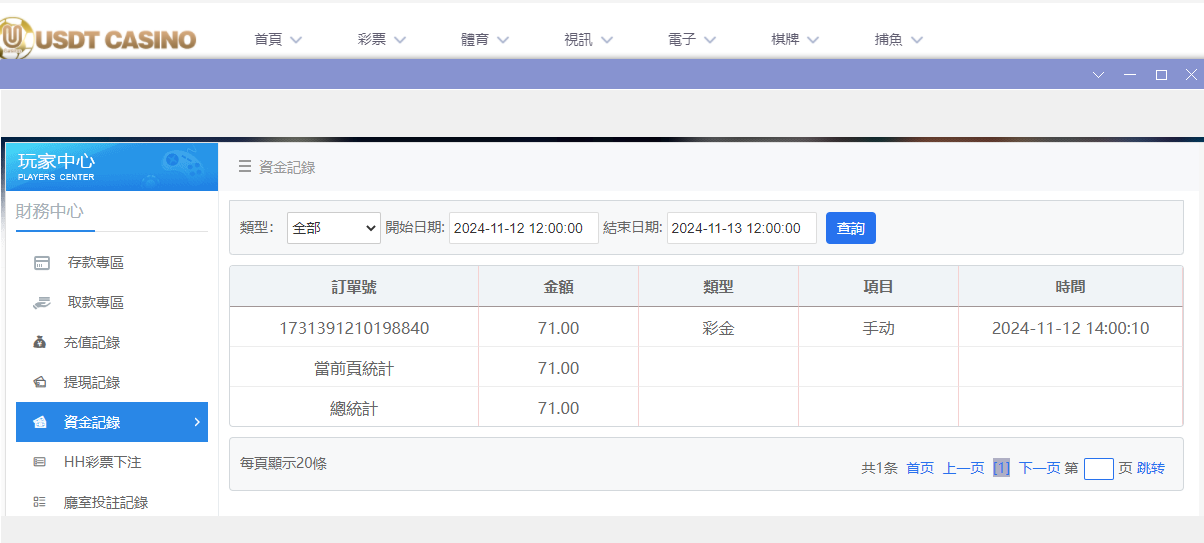Image resolution: width=1204 pixels, height=543 pixels.
Task: Click the 跳转 jump link
Action: coord(1151,468)
